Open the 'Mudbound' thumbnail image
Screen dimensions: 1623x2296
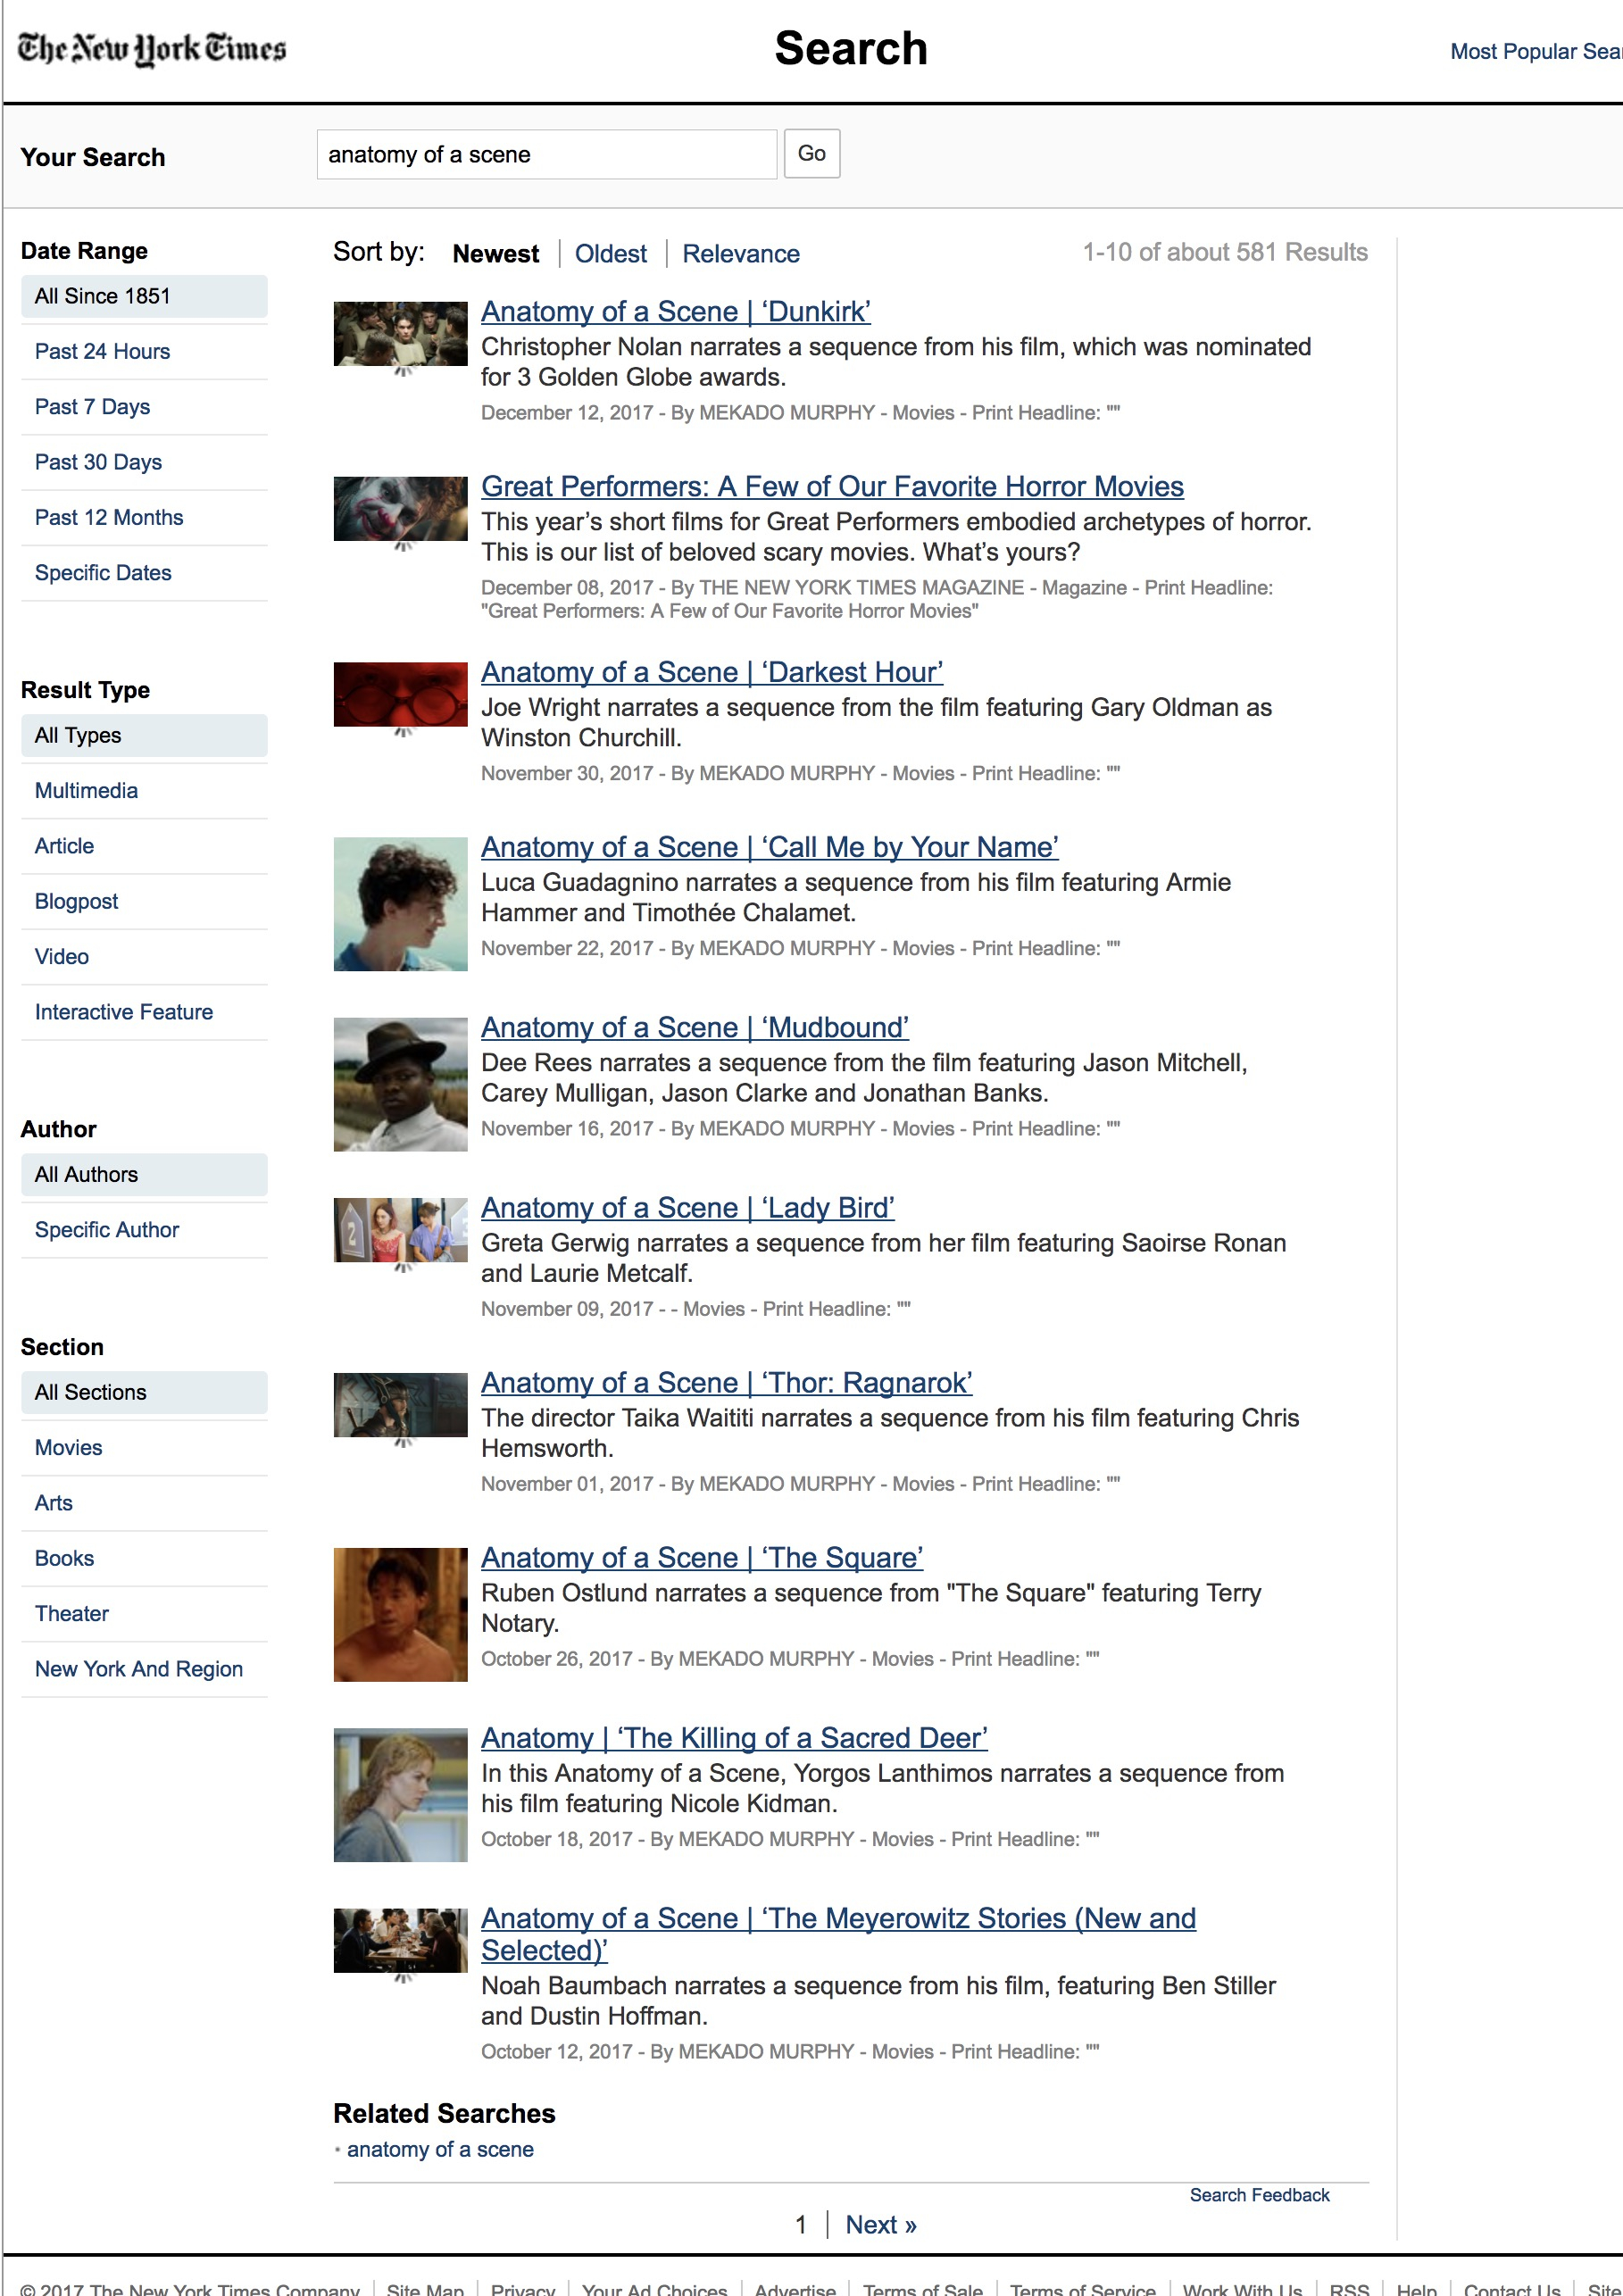tap(400, 1083)
